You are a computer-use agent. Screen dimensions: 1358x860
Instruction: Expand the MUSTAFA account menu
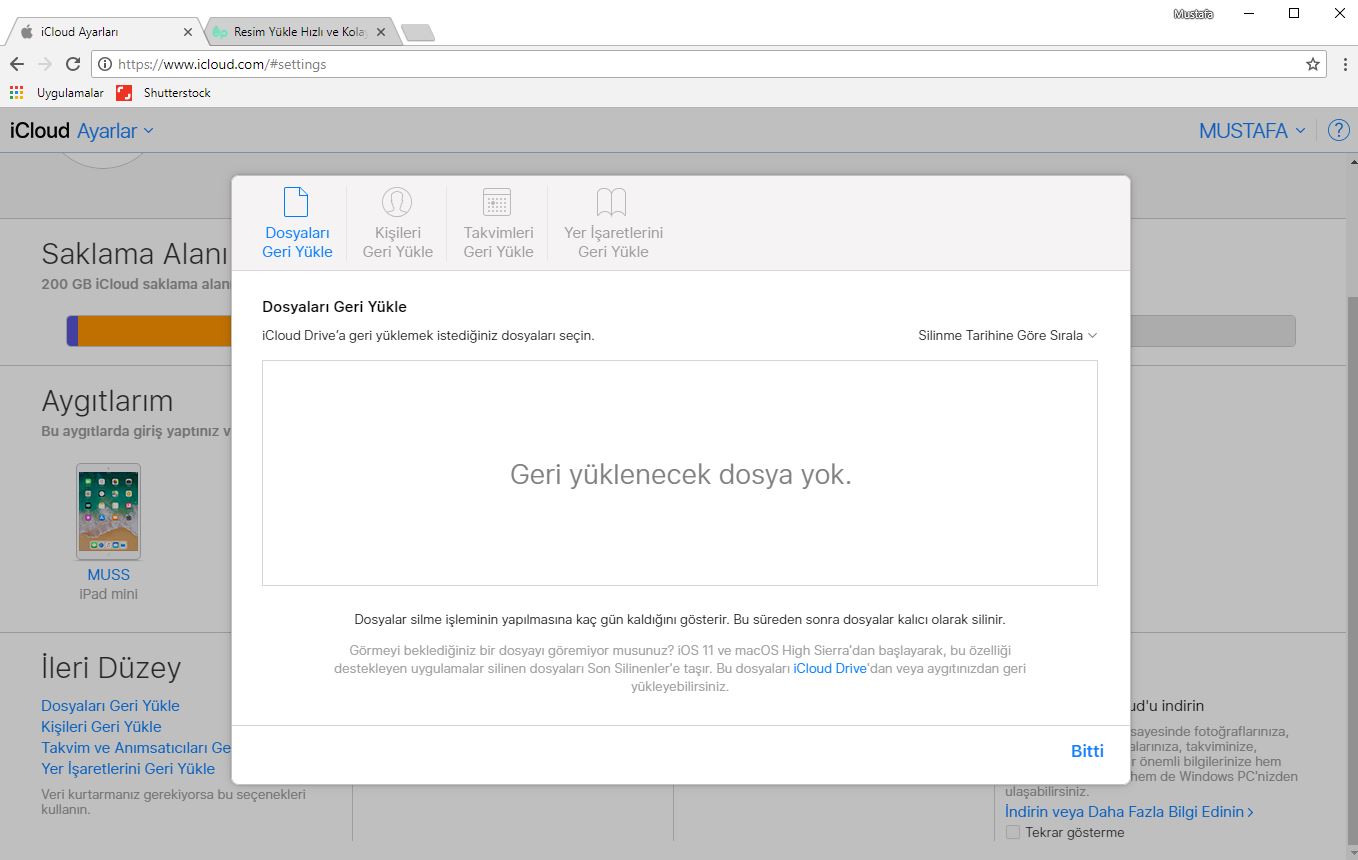(1252, 131)
